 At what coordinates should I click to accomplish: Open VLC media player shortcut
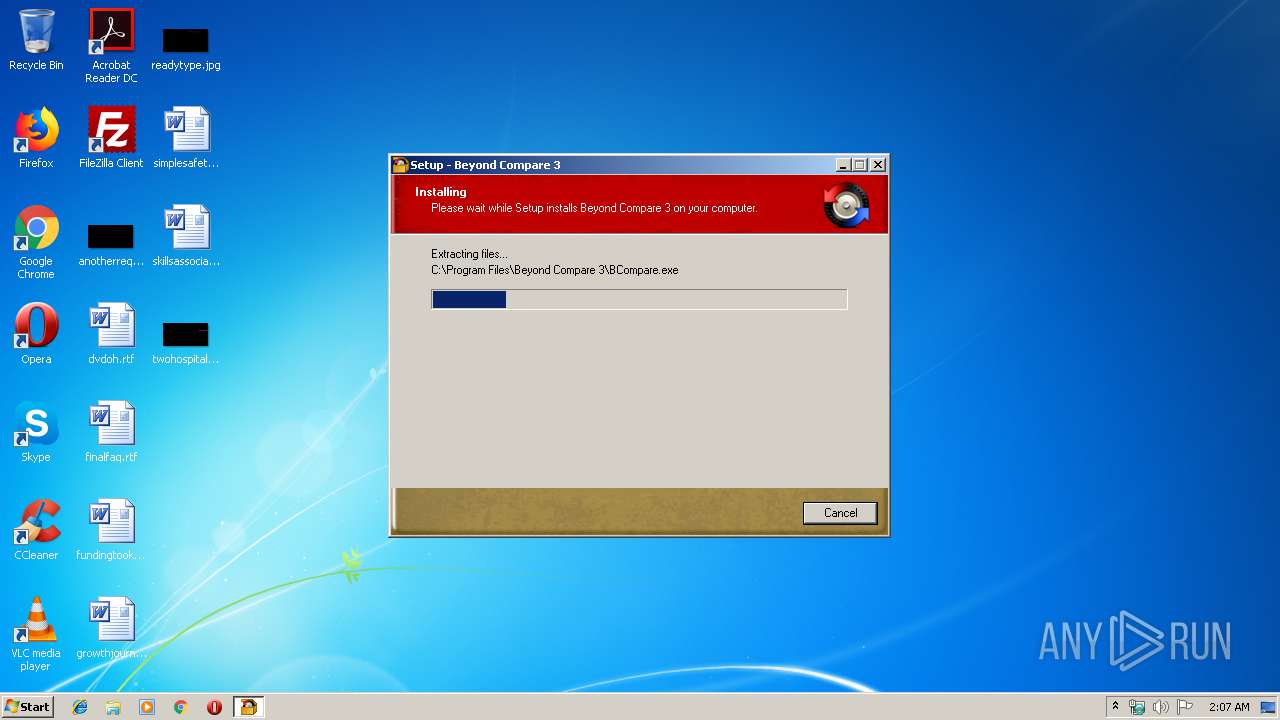pyautogui.click(x=36, y=634)
